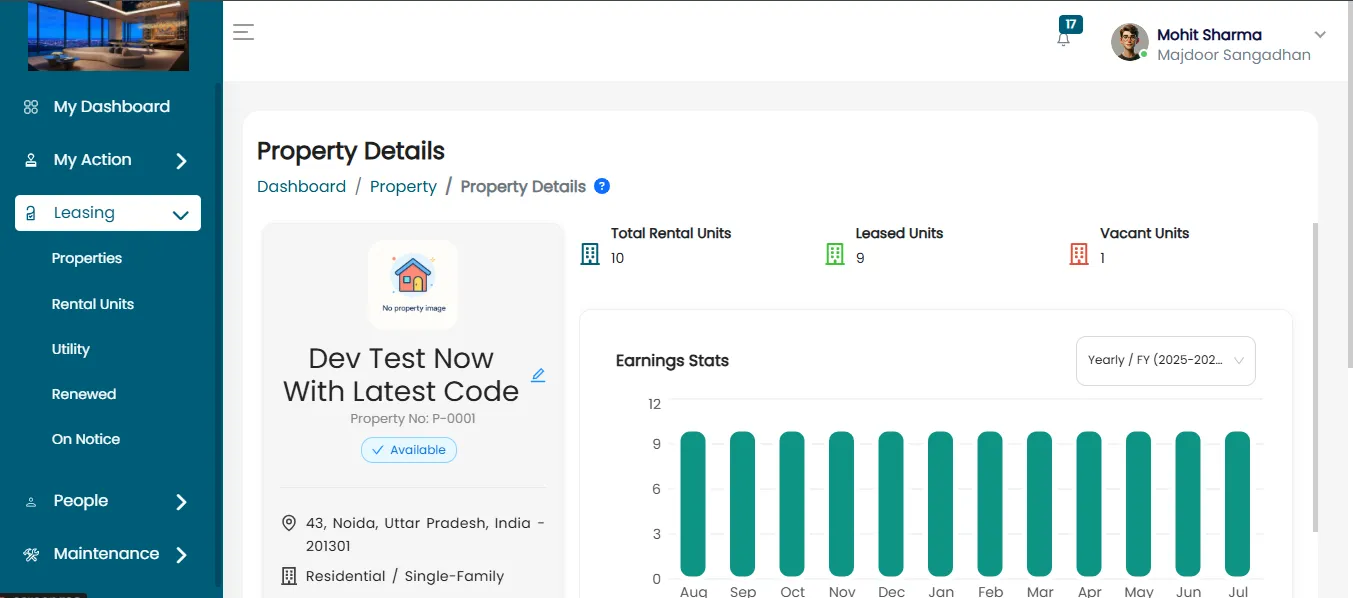This screenshot has width=1353, height=598.
Task: Open the Renewed leases sidebar item
Action: click(x=84, y=394)
